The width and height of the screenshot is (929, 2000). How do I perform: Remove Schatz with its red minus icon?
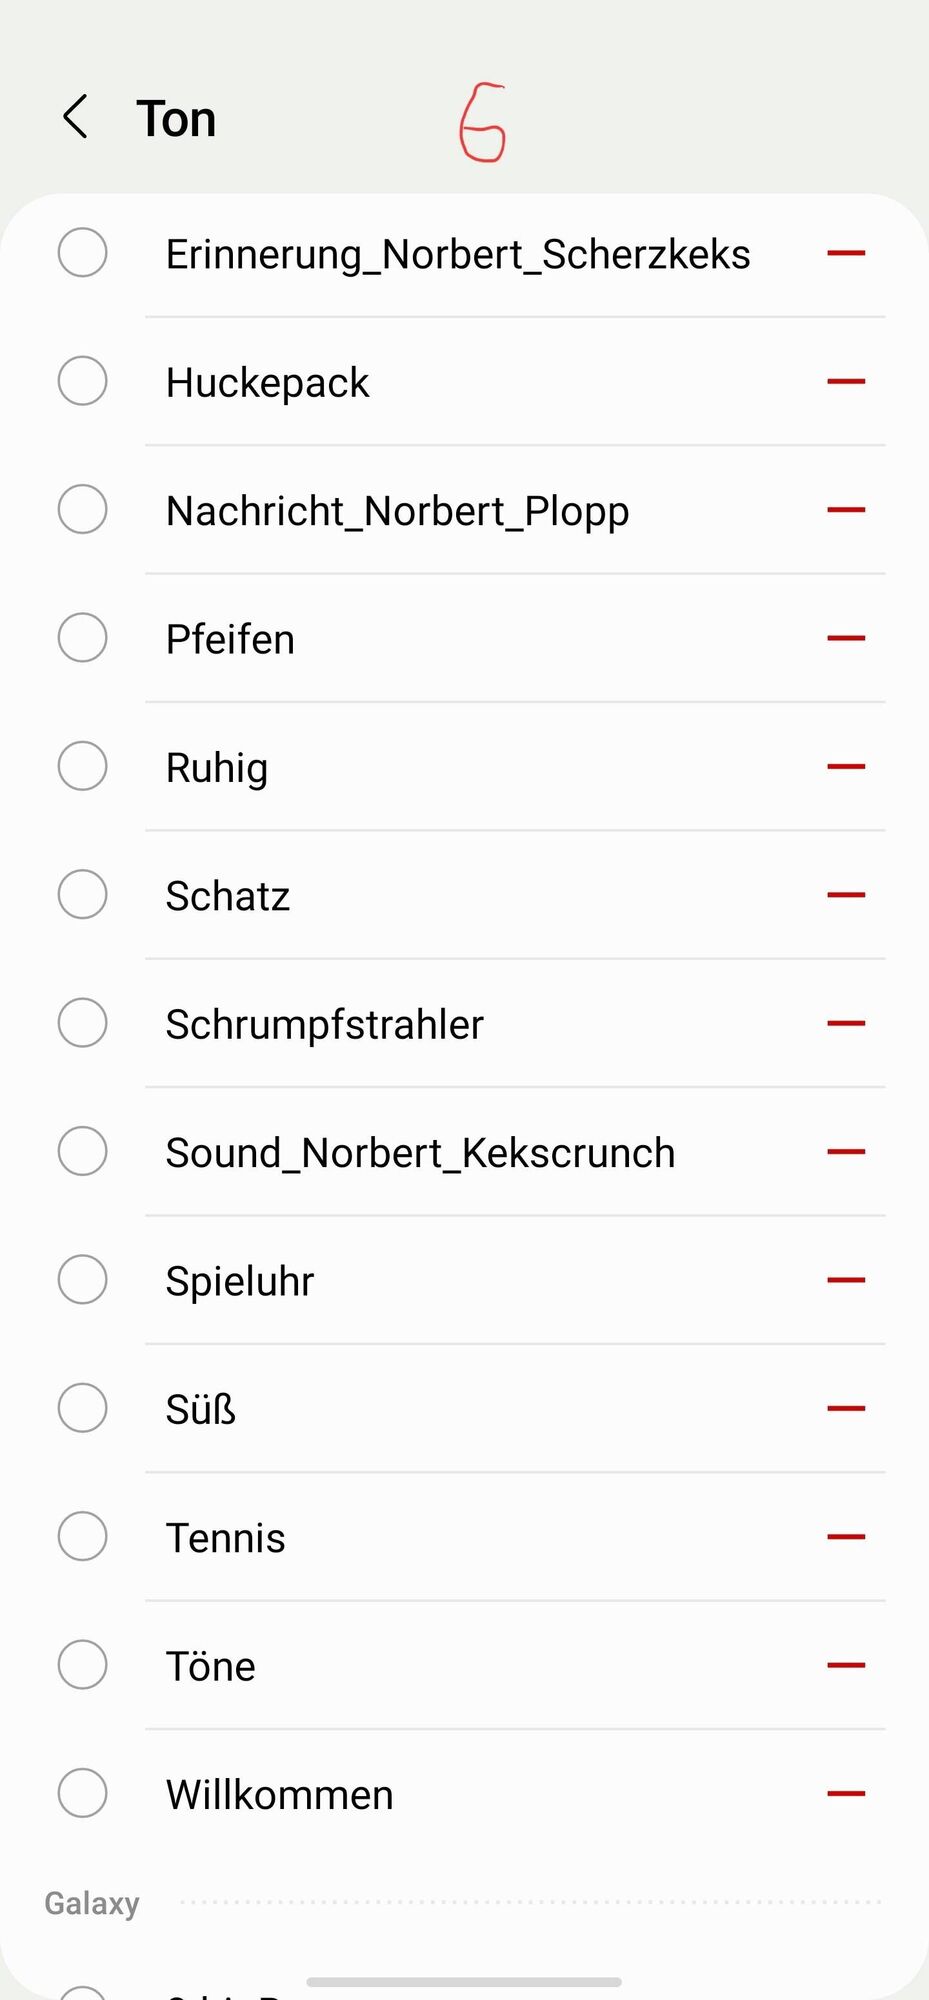point(845,895)
